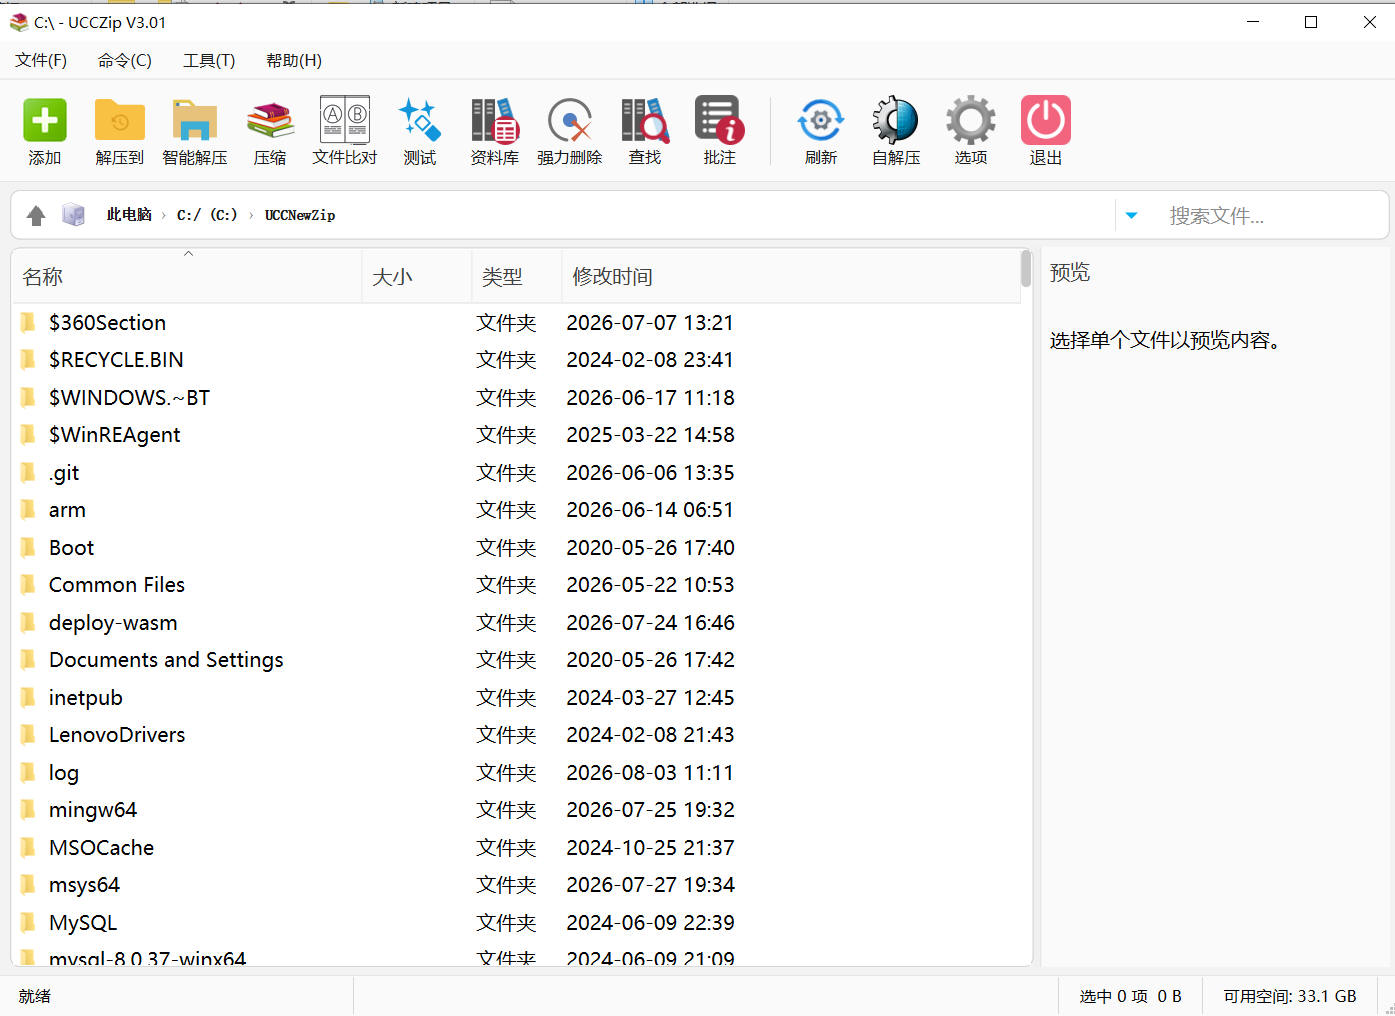Click 可用空间: 33.1 GB status entry
Viewport: 1395px width, 1016px height.
click(1290, 996)
